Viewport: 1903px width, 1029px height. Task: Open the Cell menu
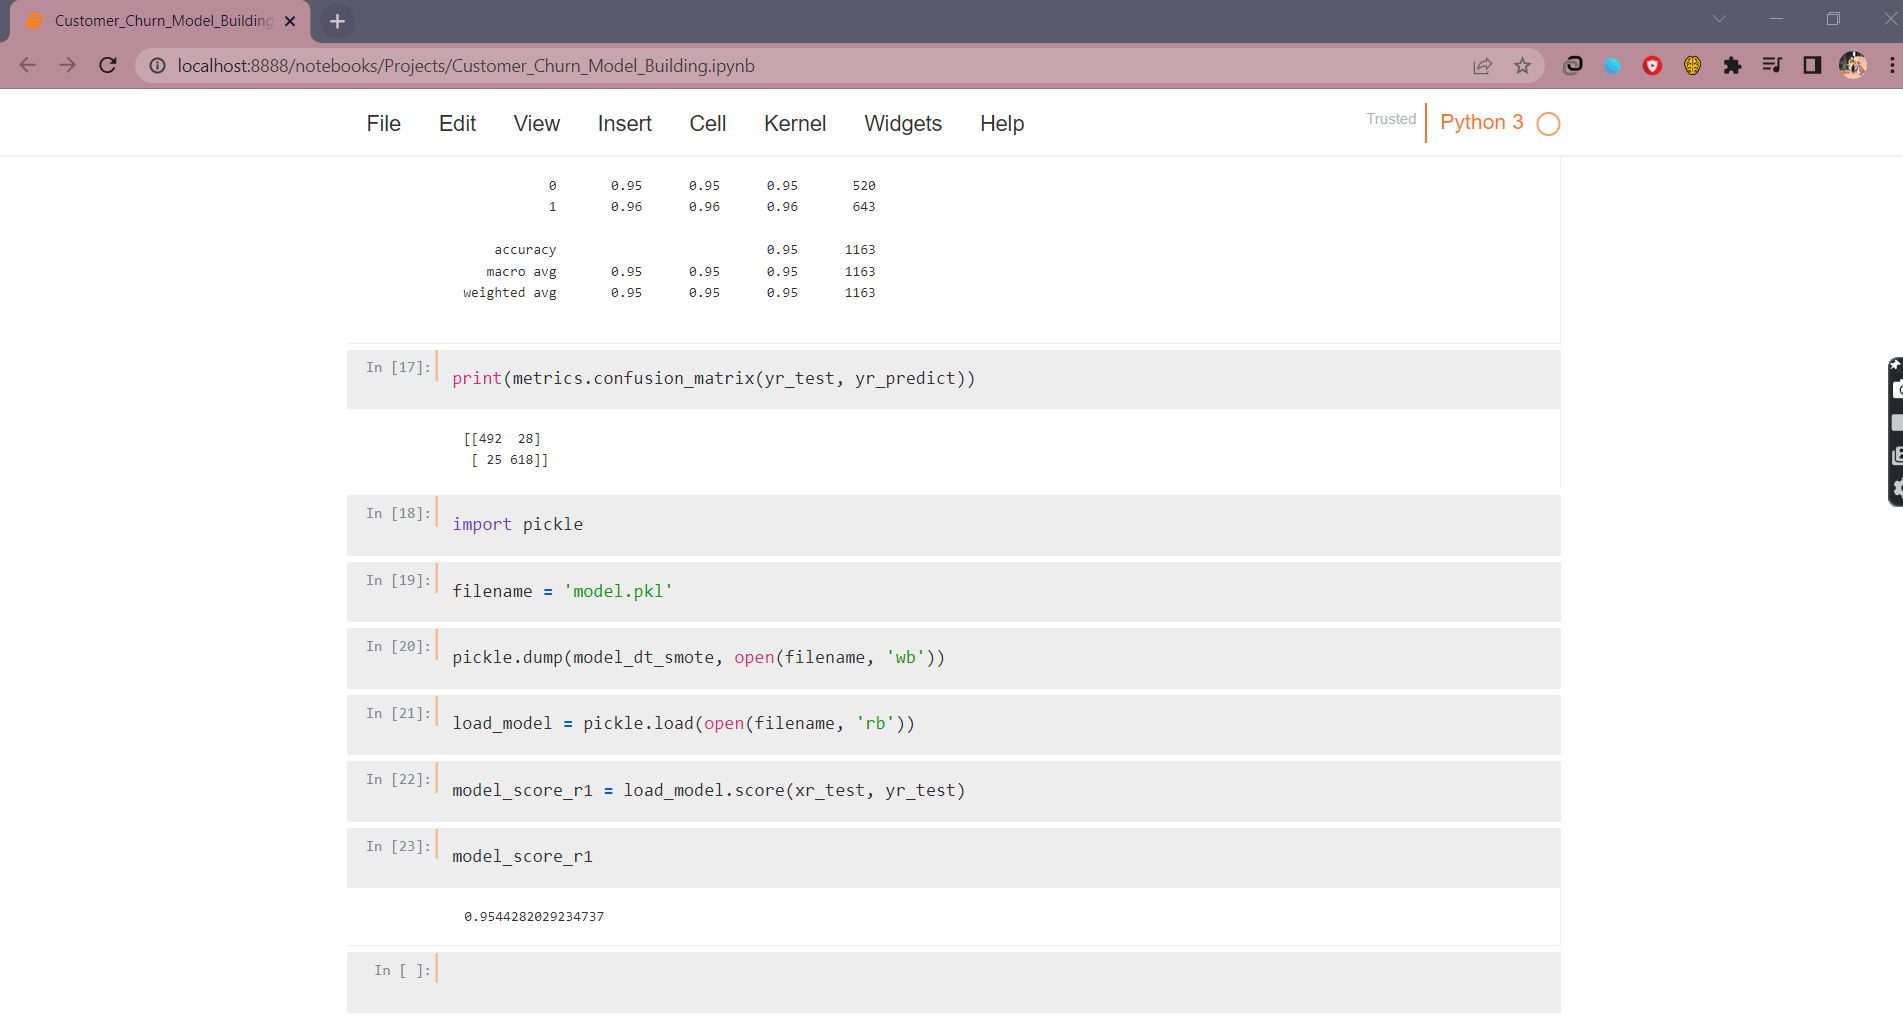tap(708, 123)
